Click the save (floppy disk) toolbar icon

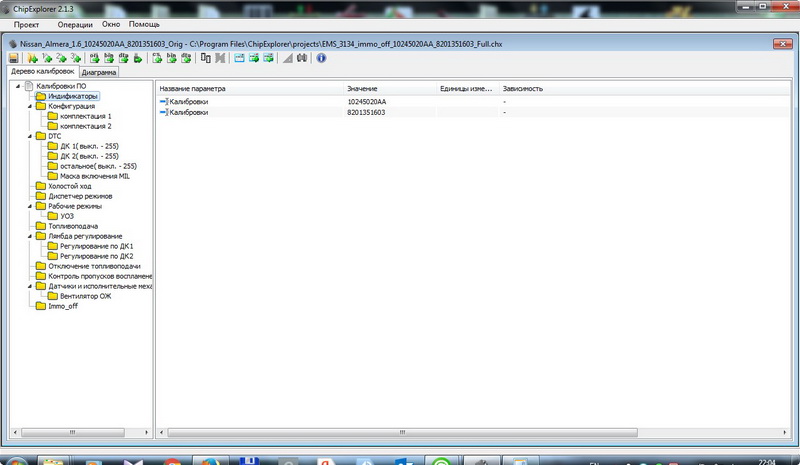click(x=14, y=59)
